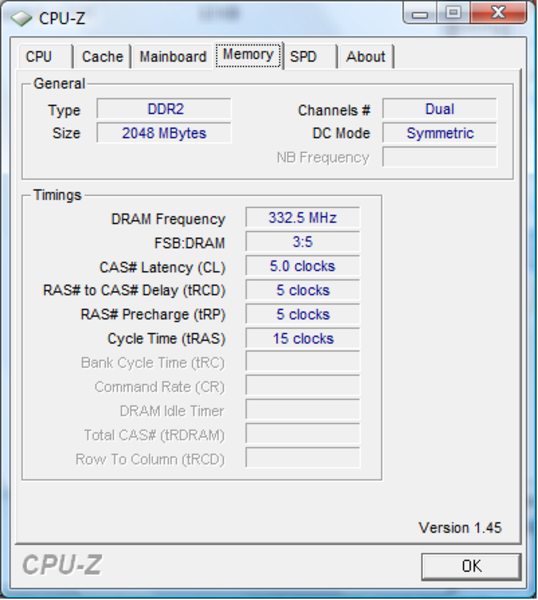Click the empty NB Frequency field
The image size is (538, 600).
coord(440,157)
